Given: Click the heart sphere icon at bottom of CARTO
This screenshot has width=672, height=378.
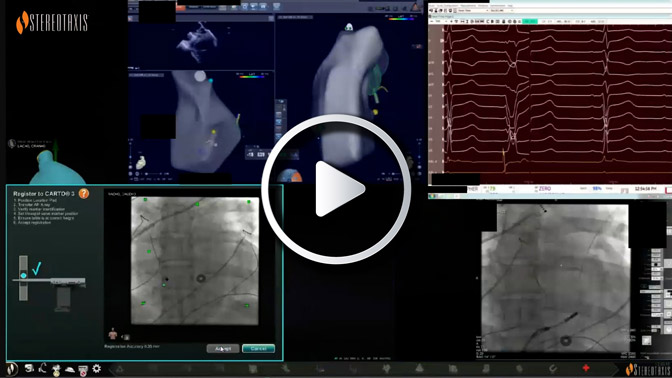Looking at the screenshot, I should (290, 176).
